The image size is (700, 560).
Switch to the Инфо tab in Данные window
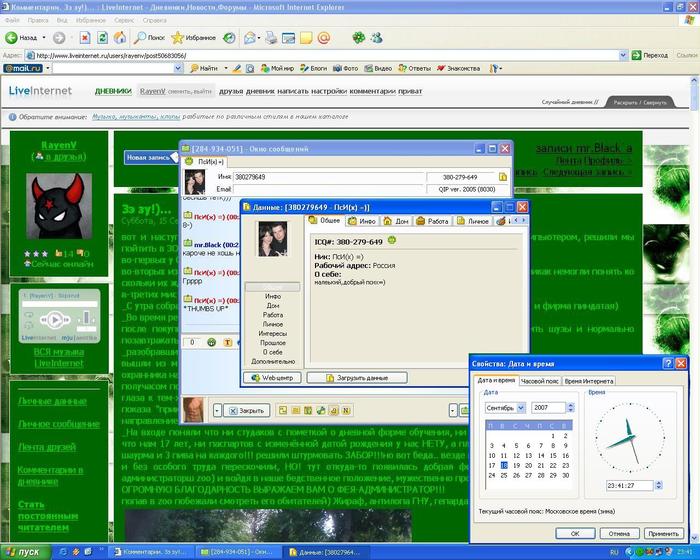pos(362,221)
